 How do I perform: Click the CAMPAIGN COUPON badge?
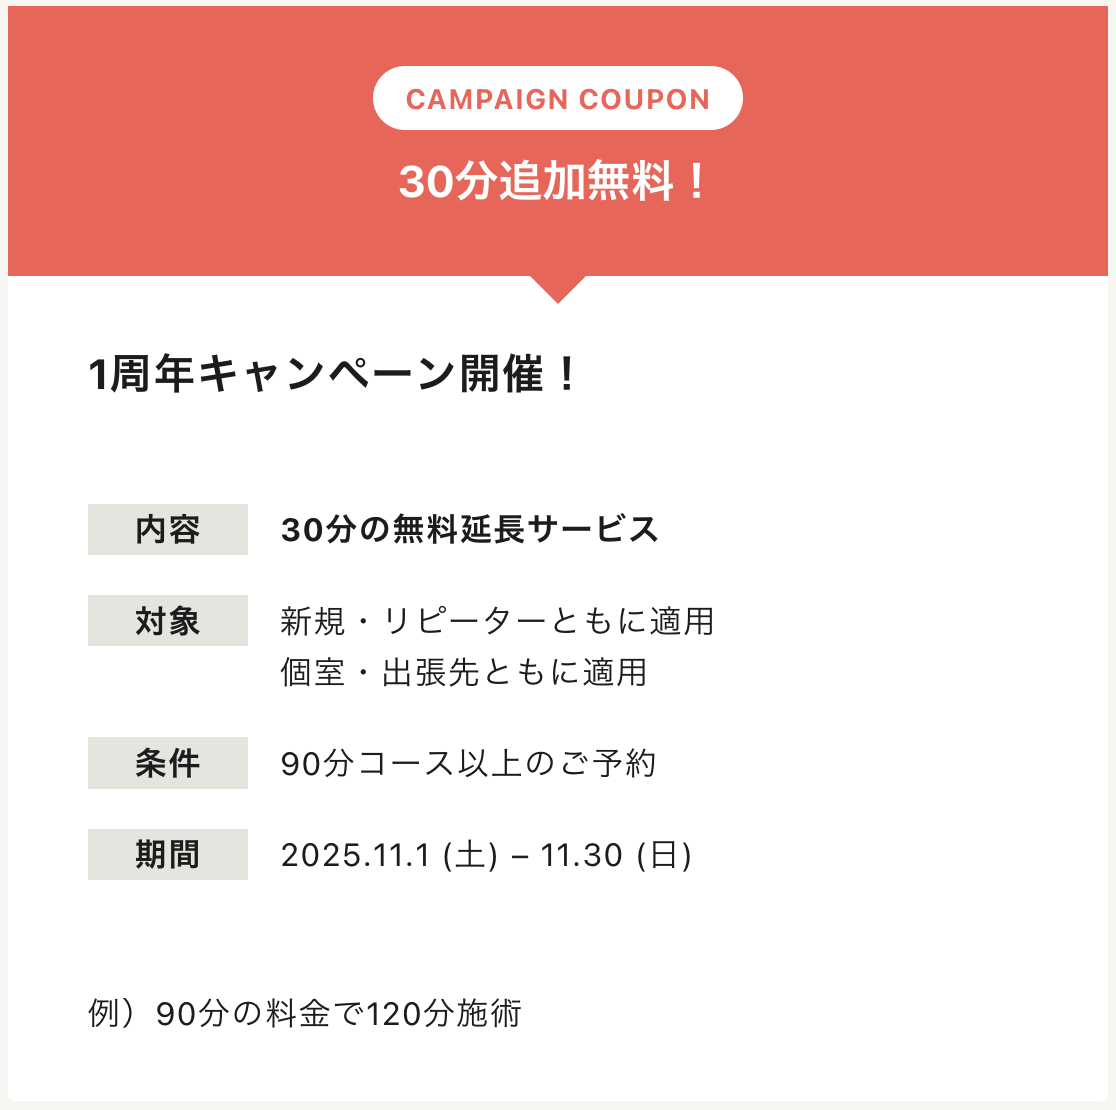tap(557, 99)
